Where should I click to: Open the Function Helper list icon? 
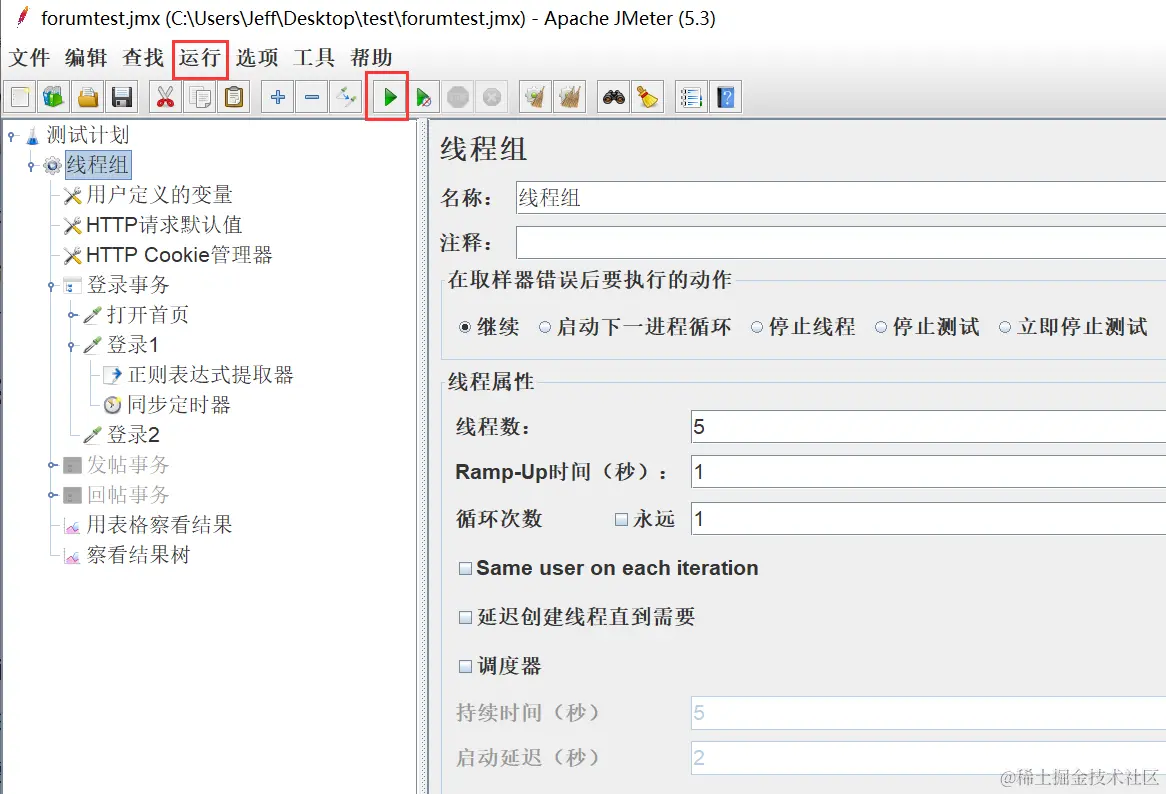click(691, 97)
